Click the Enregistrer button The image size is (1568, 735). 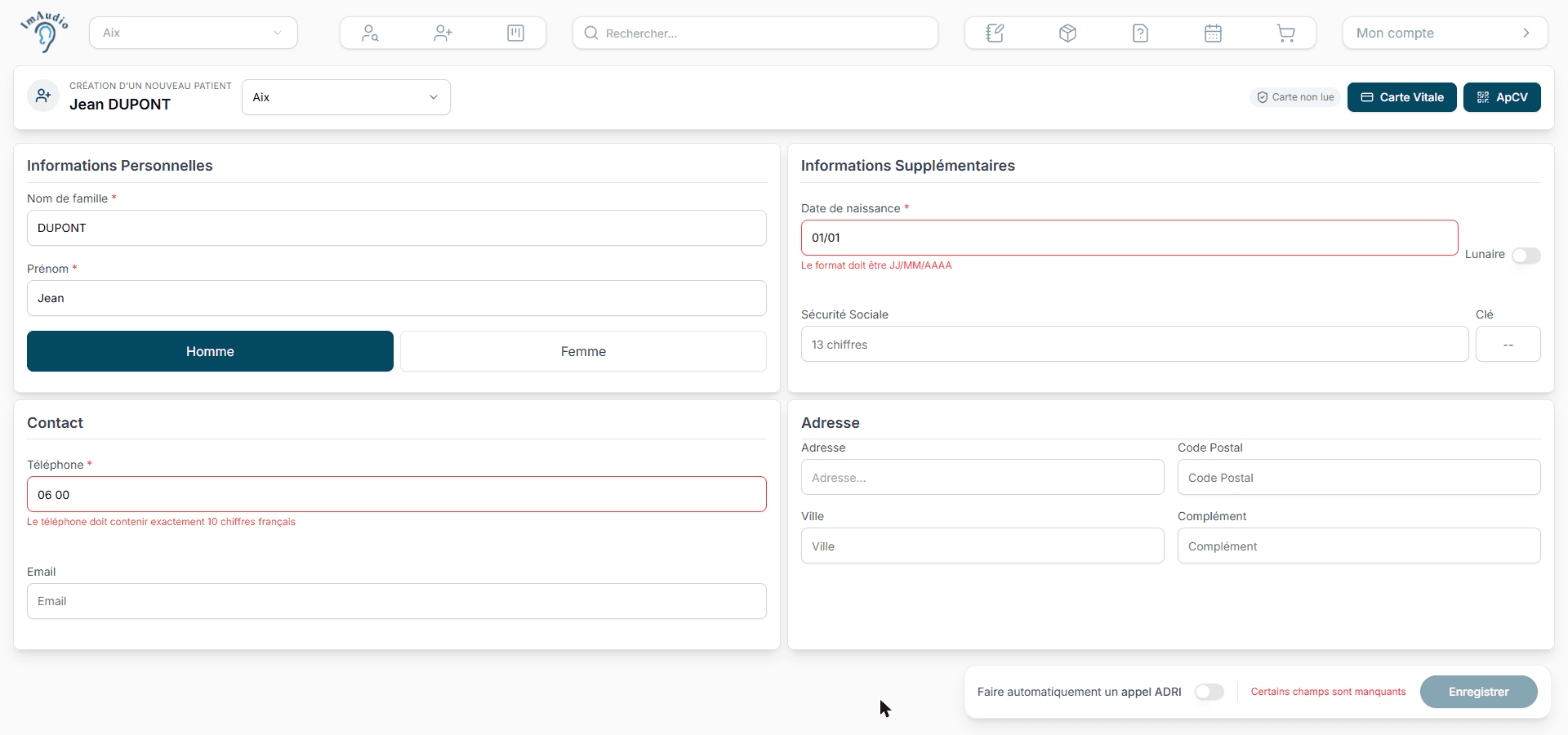(1479, 692)
